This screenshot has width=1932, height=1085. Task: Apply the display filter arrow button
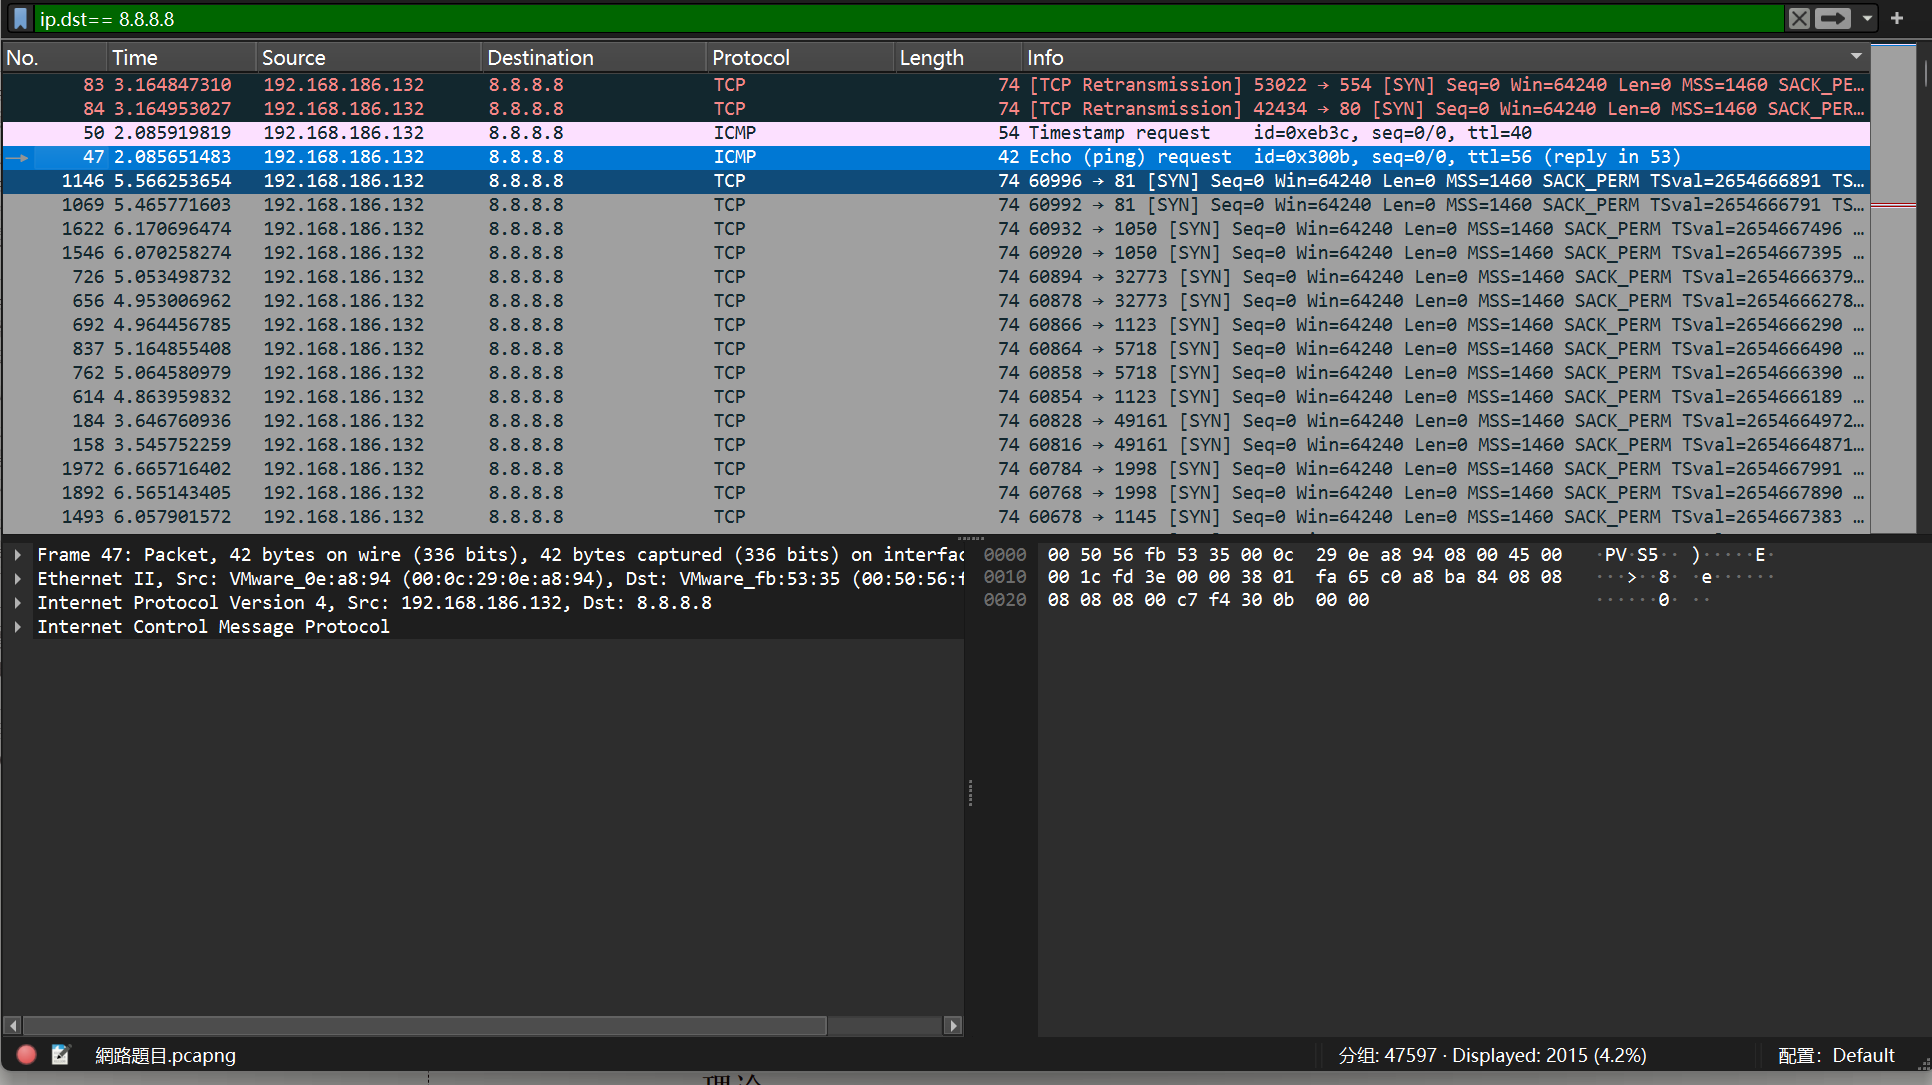pyautogui.click(x=1832, y=19)
